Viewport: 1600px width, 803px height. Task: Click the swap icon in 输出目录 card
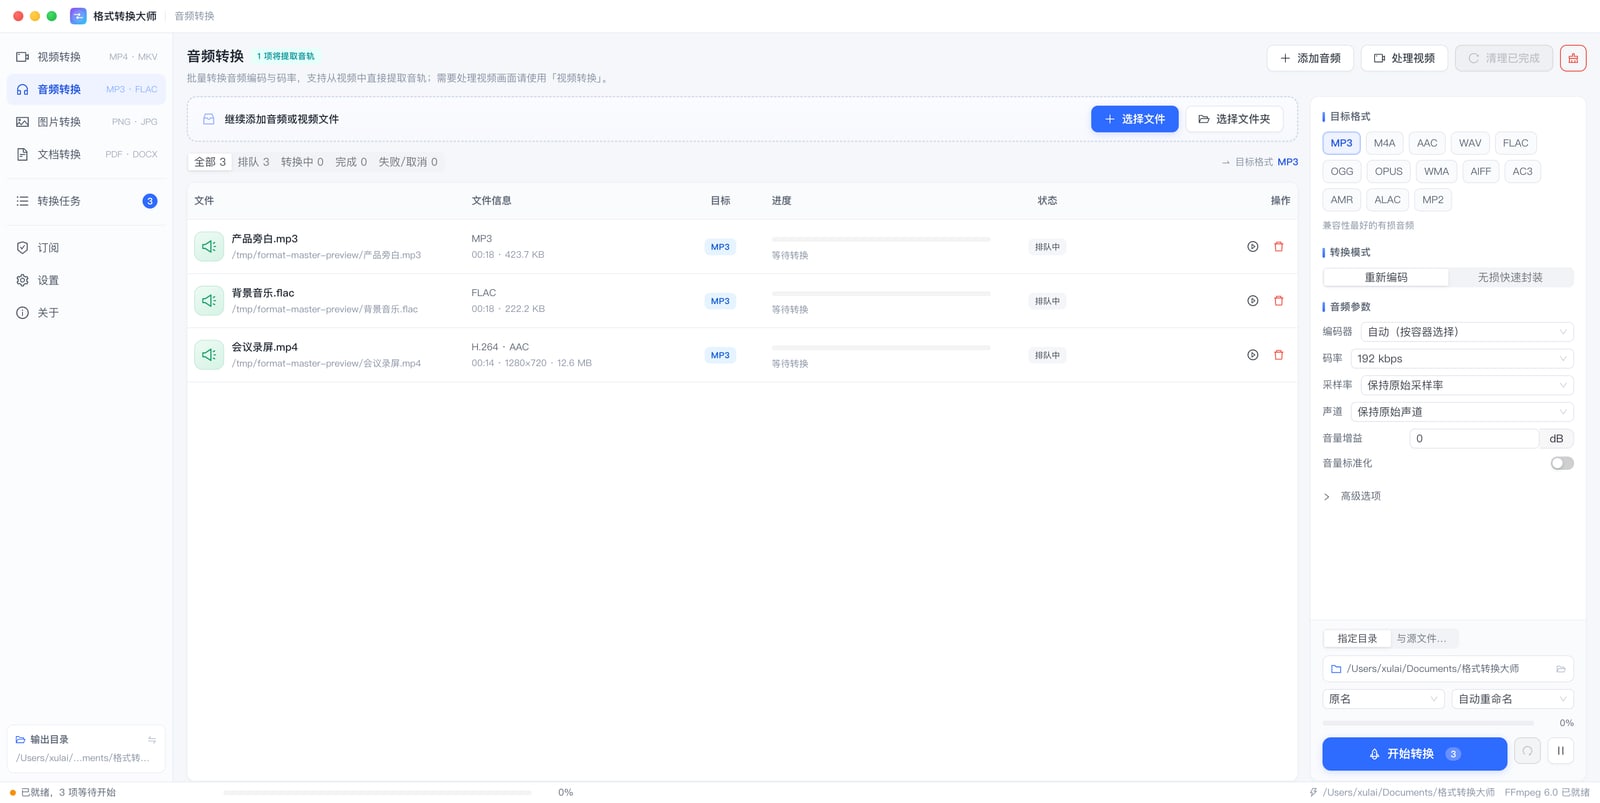coord(152,740)
